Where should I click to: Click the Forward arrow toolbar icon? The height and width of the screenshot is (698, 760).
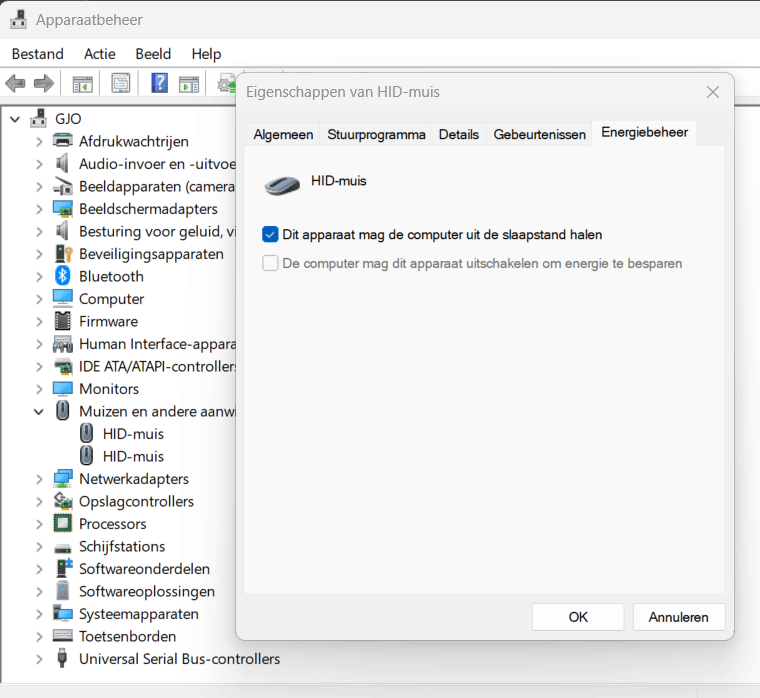[x=44, y=83]
